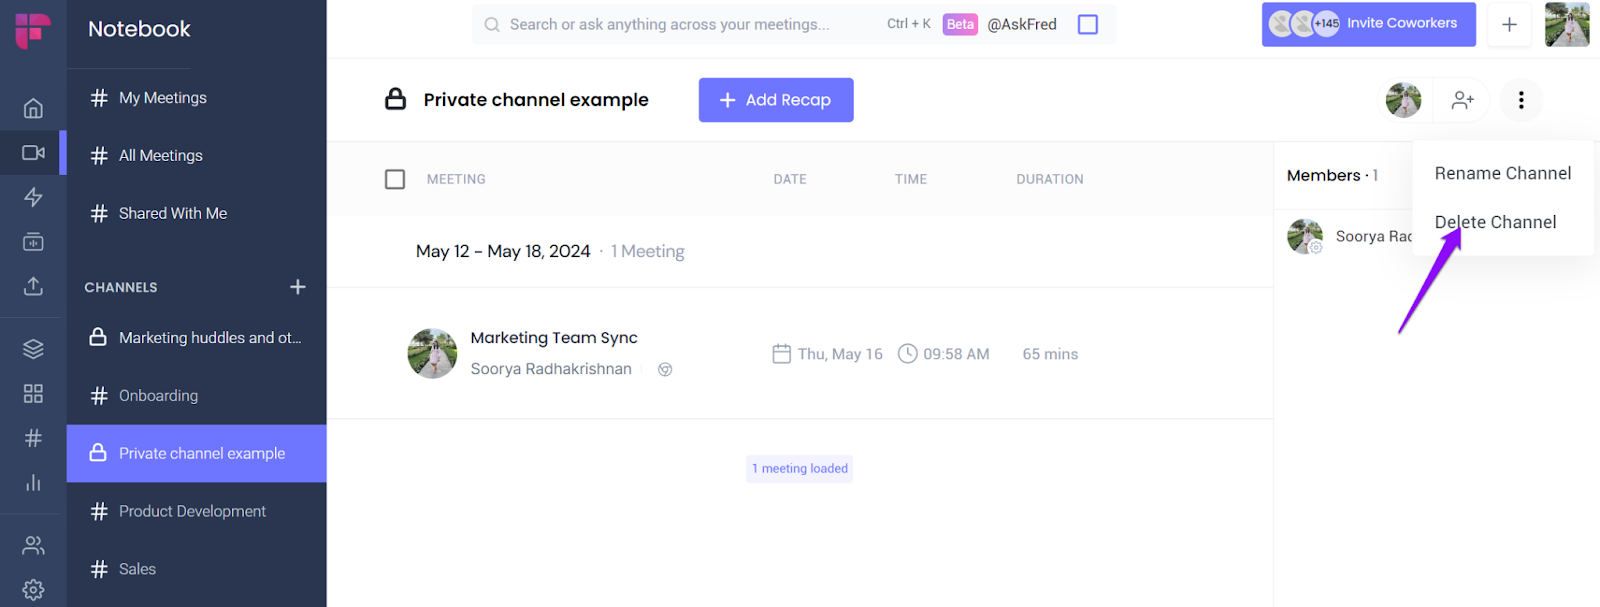Open the three-dot channel options menu
This screenshot has height=607, width=1600.
tap(1521, 100)
